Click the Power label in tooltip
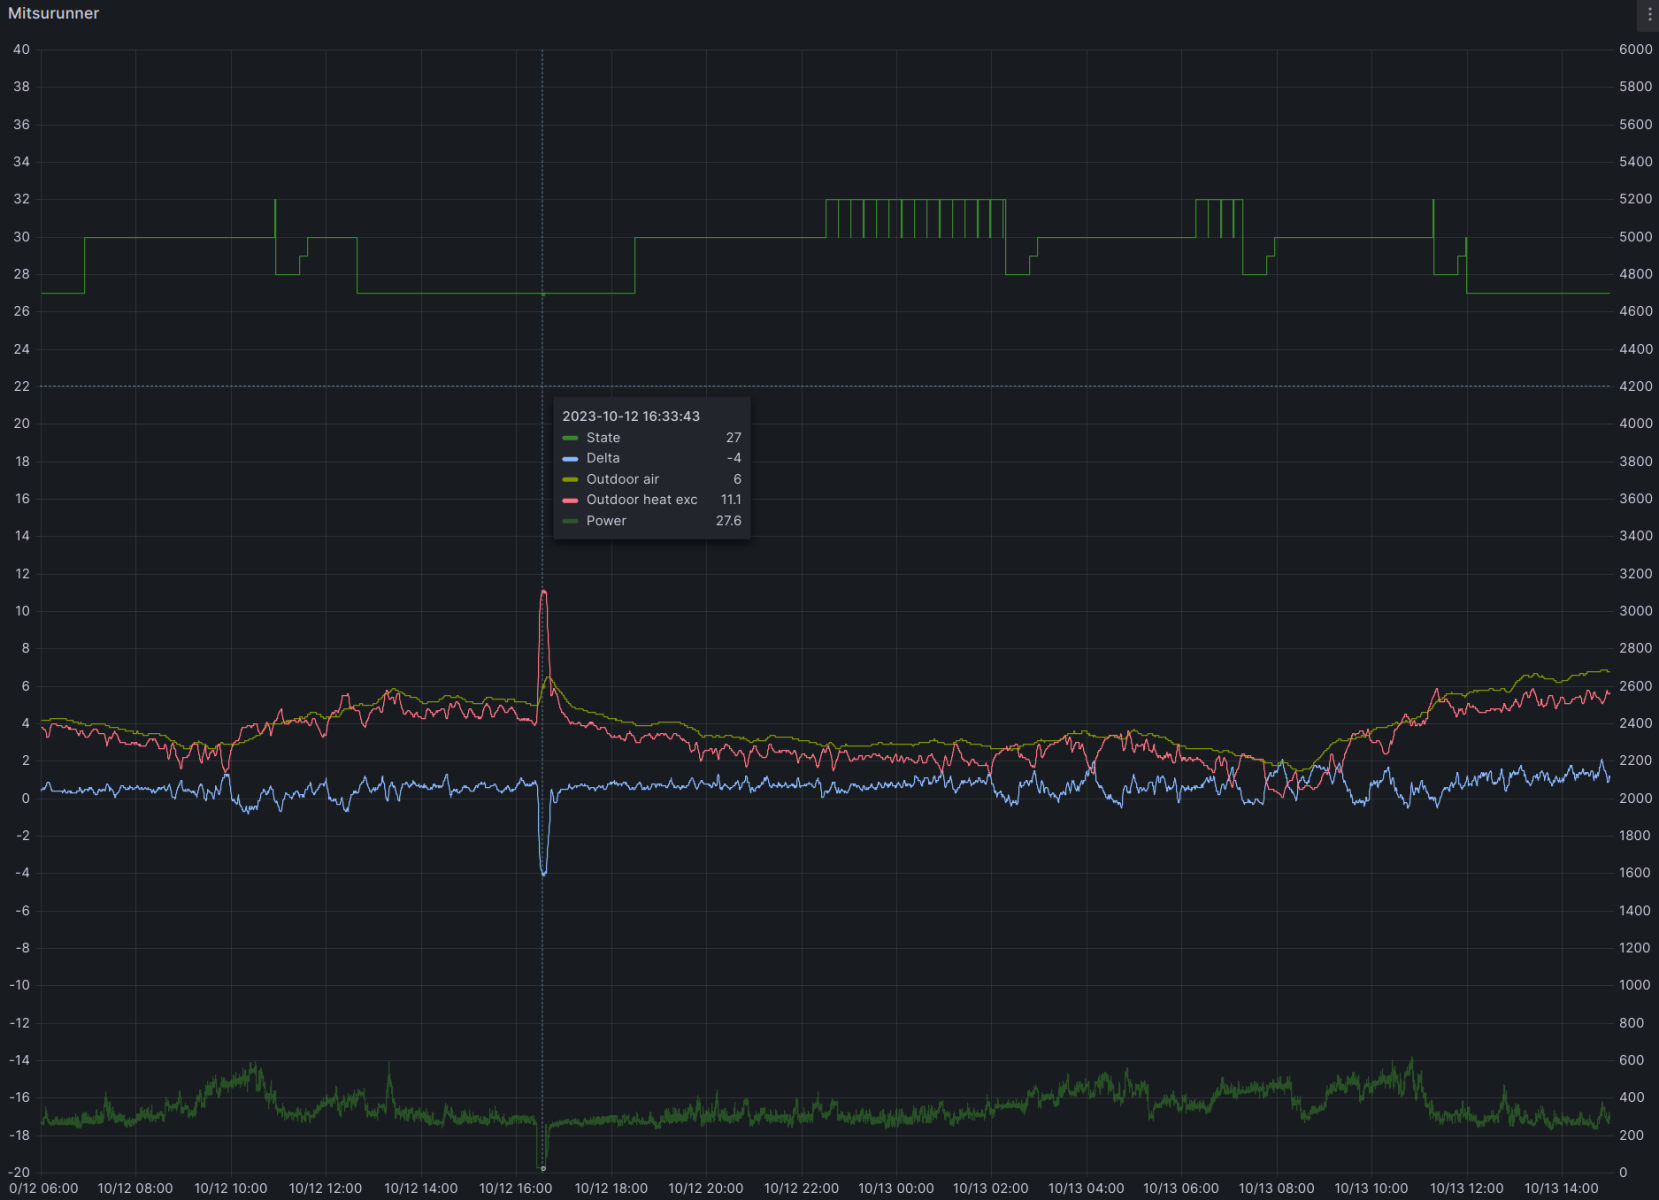Viewport: 1659px width, 1200px height. 606,521
